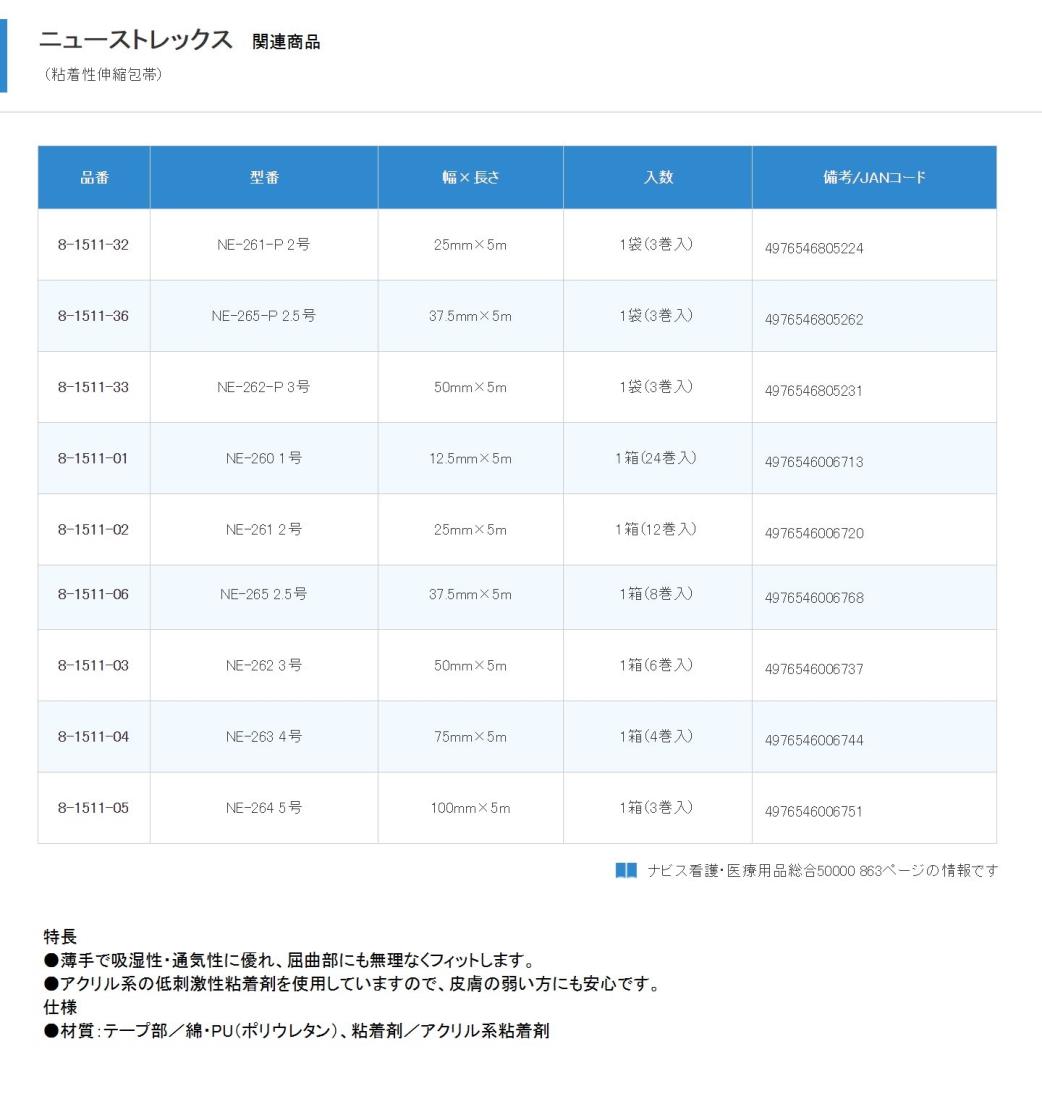
Task: Select the 備考/JANコード column header
Action: 874,178
